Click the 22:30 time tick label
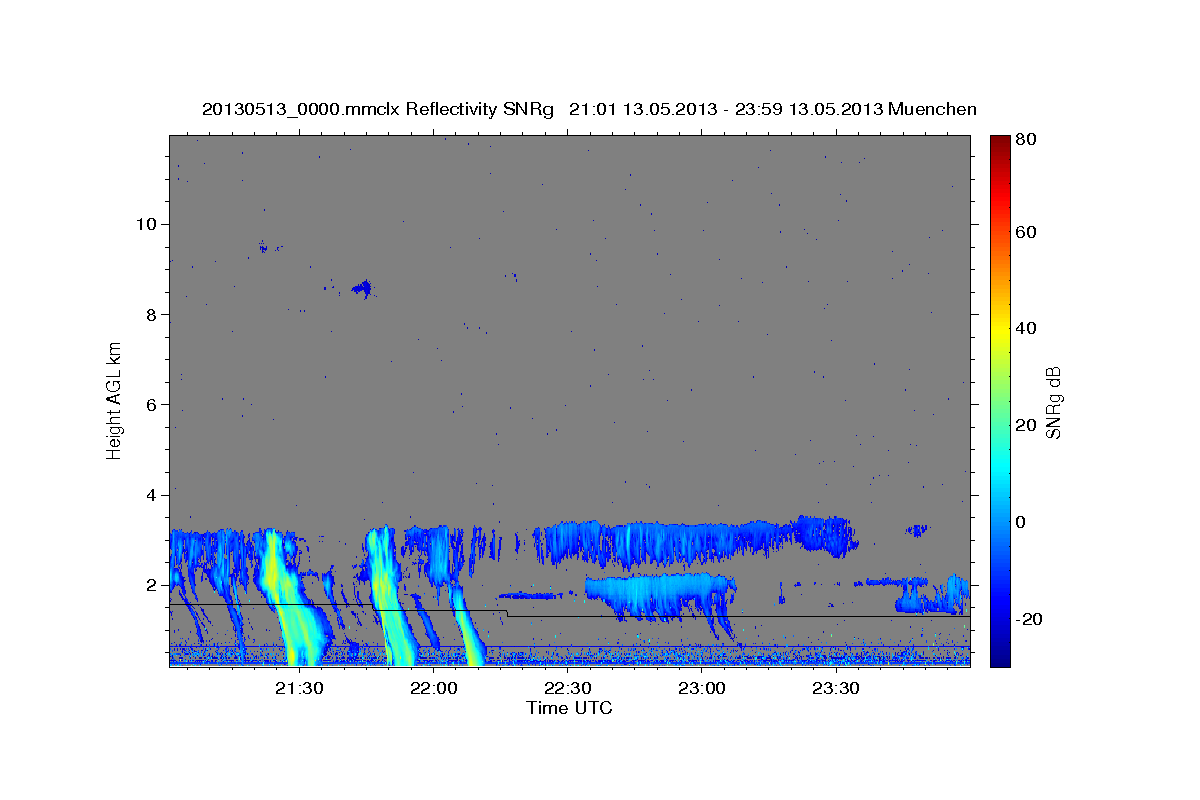Viewport: 1200px width, 800px height. click(x=567, y=688)
